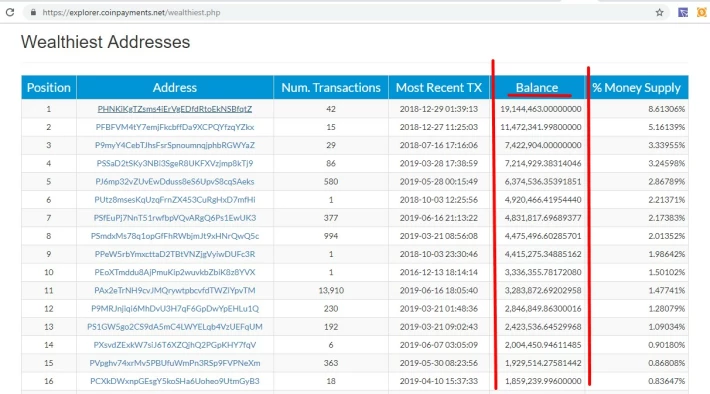This screenshot has width=710, height=394.
Task: Select balance value 7,214,929.38314046
Action: pyautogui.click(x=543, y=163)
